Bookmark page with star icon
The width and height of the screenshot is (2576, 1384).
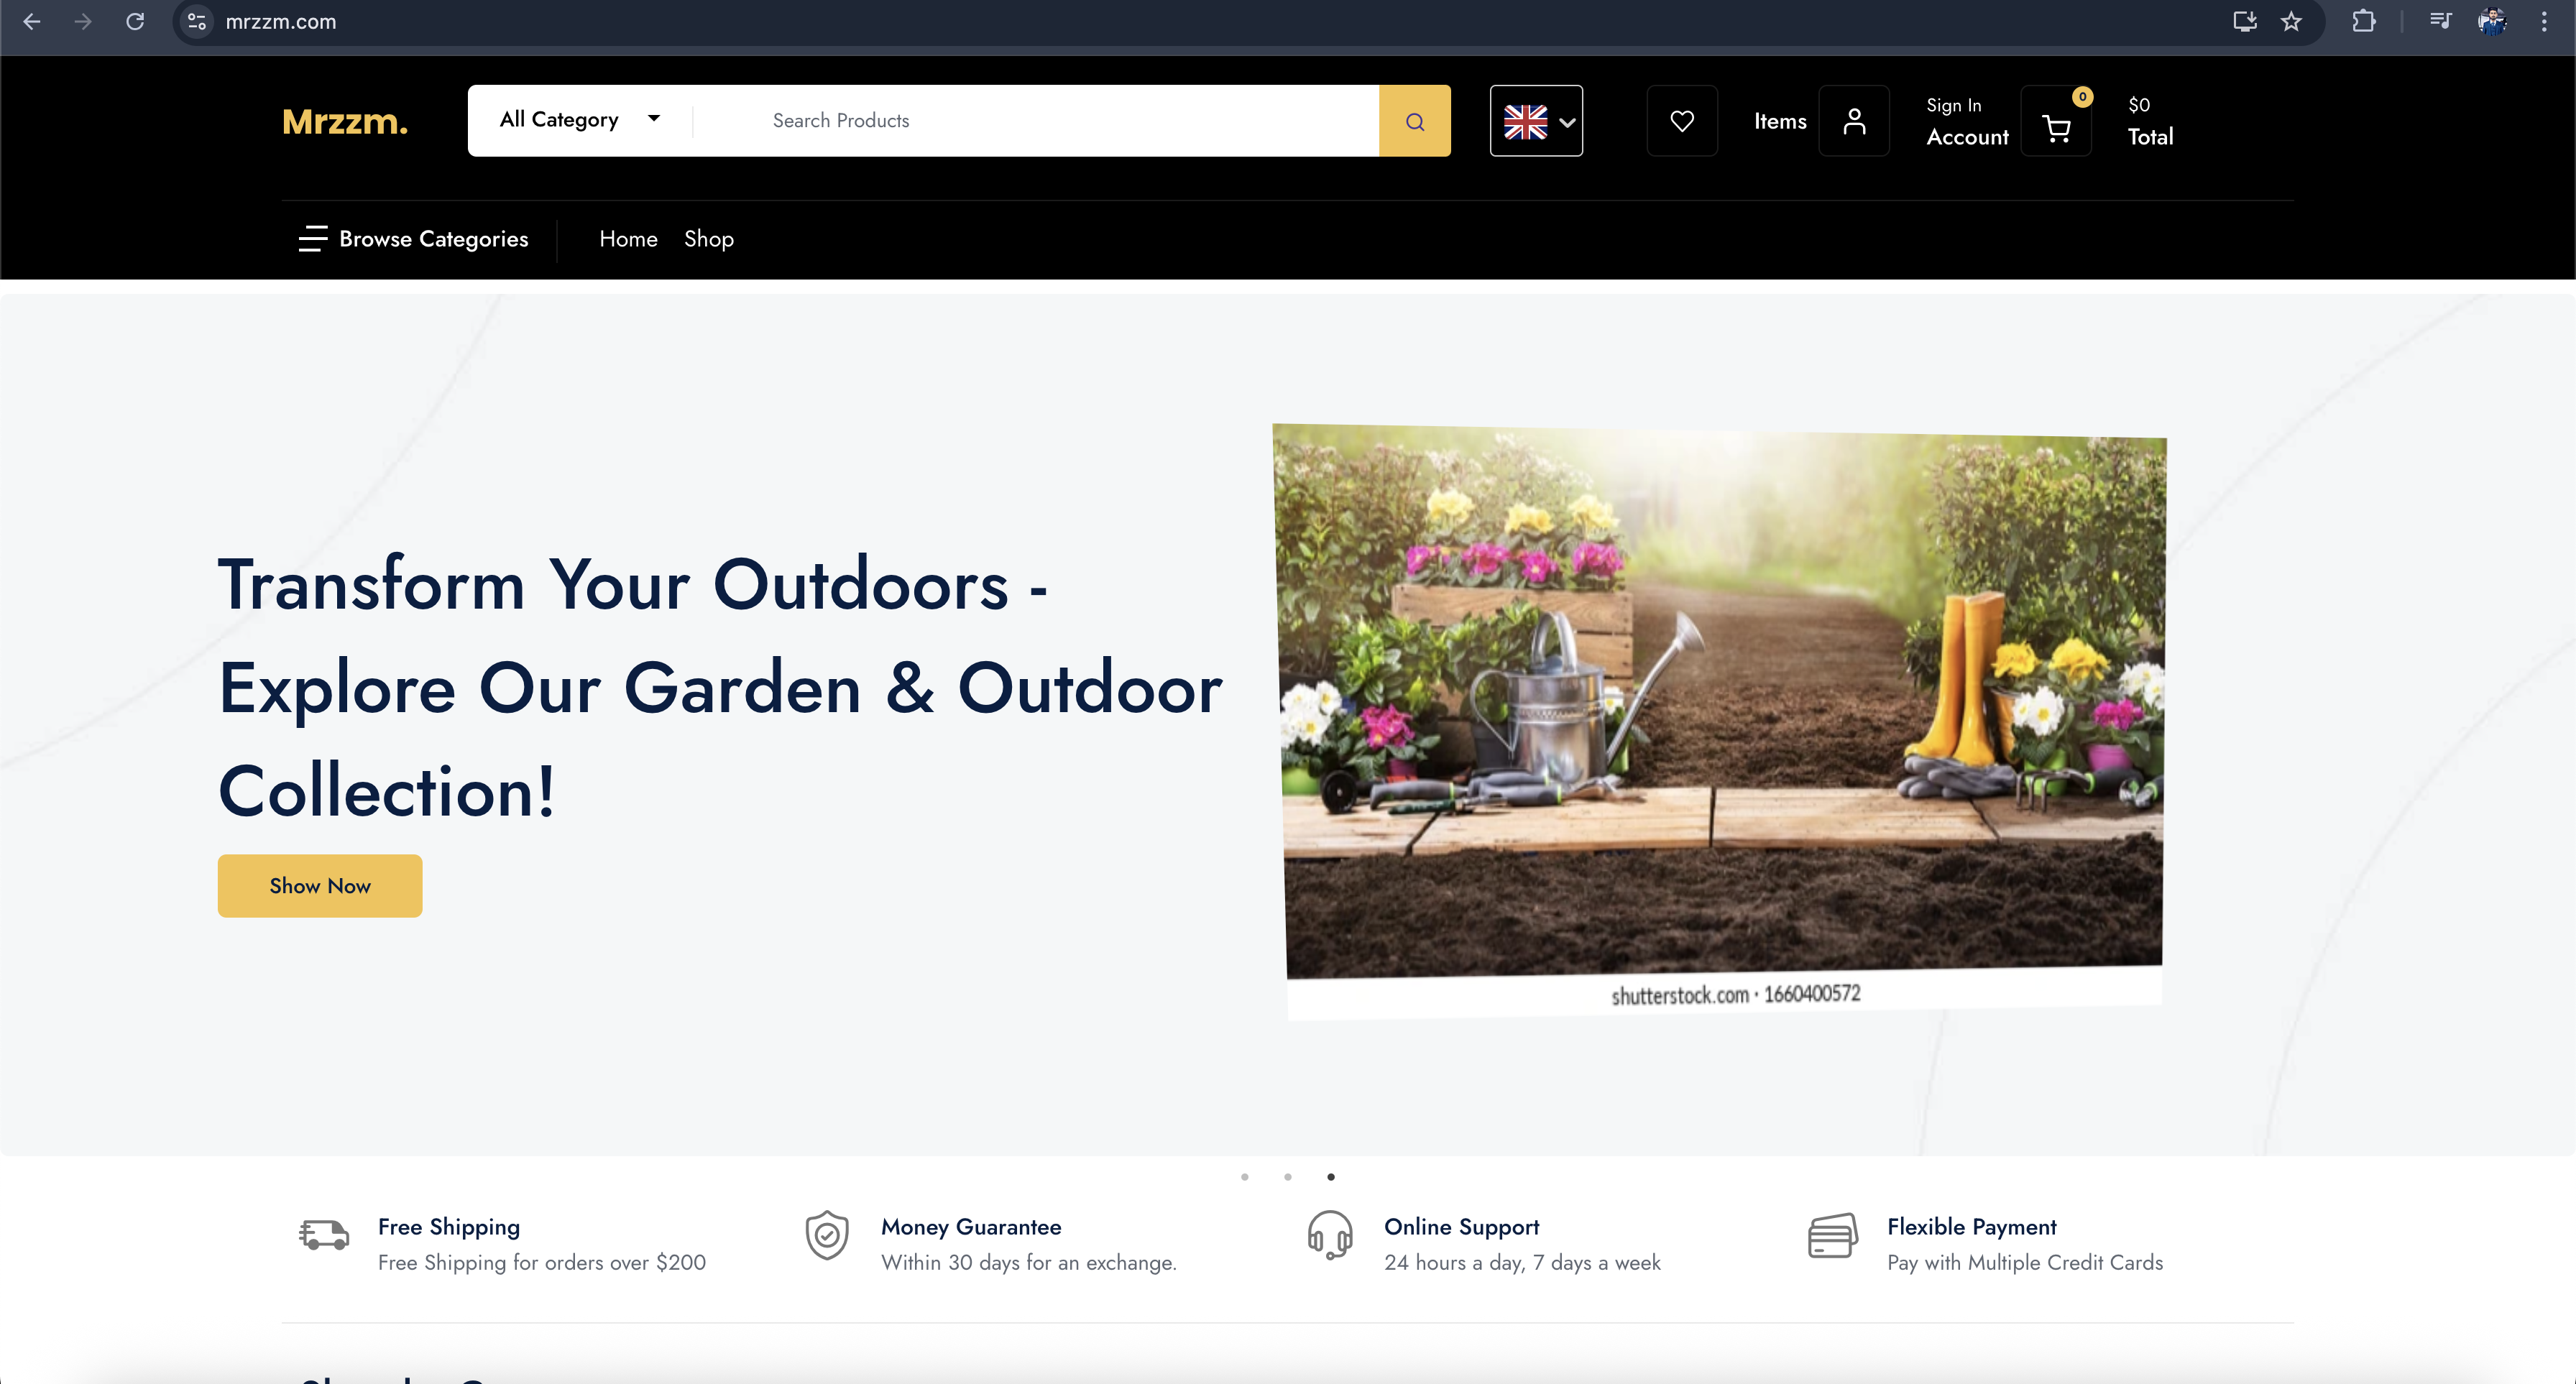tap(2291, 21)
